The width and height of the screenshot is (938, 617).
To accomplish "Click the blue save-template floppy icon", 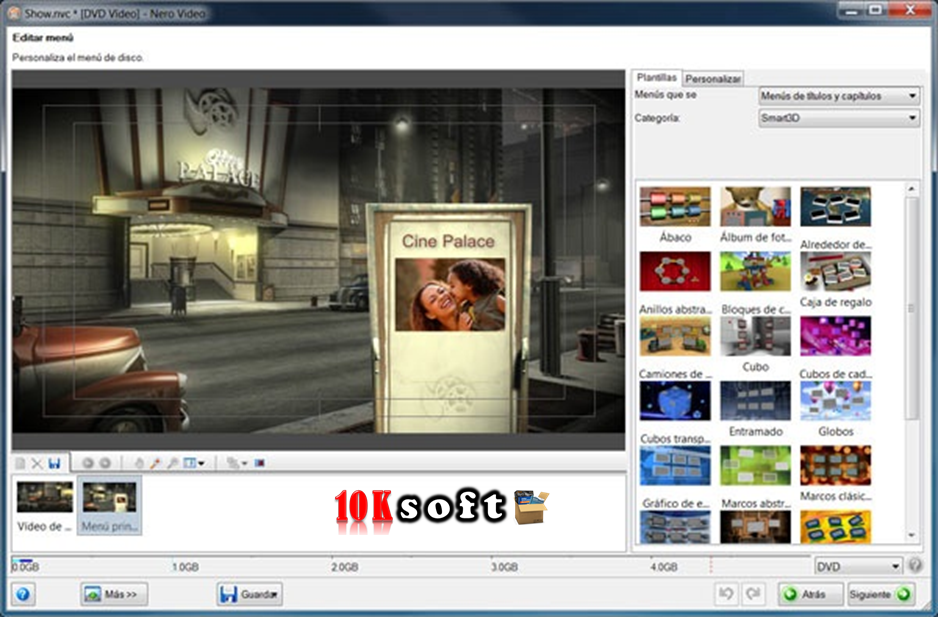I will [x=54, y=463].
